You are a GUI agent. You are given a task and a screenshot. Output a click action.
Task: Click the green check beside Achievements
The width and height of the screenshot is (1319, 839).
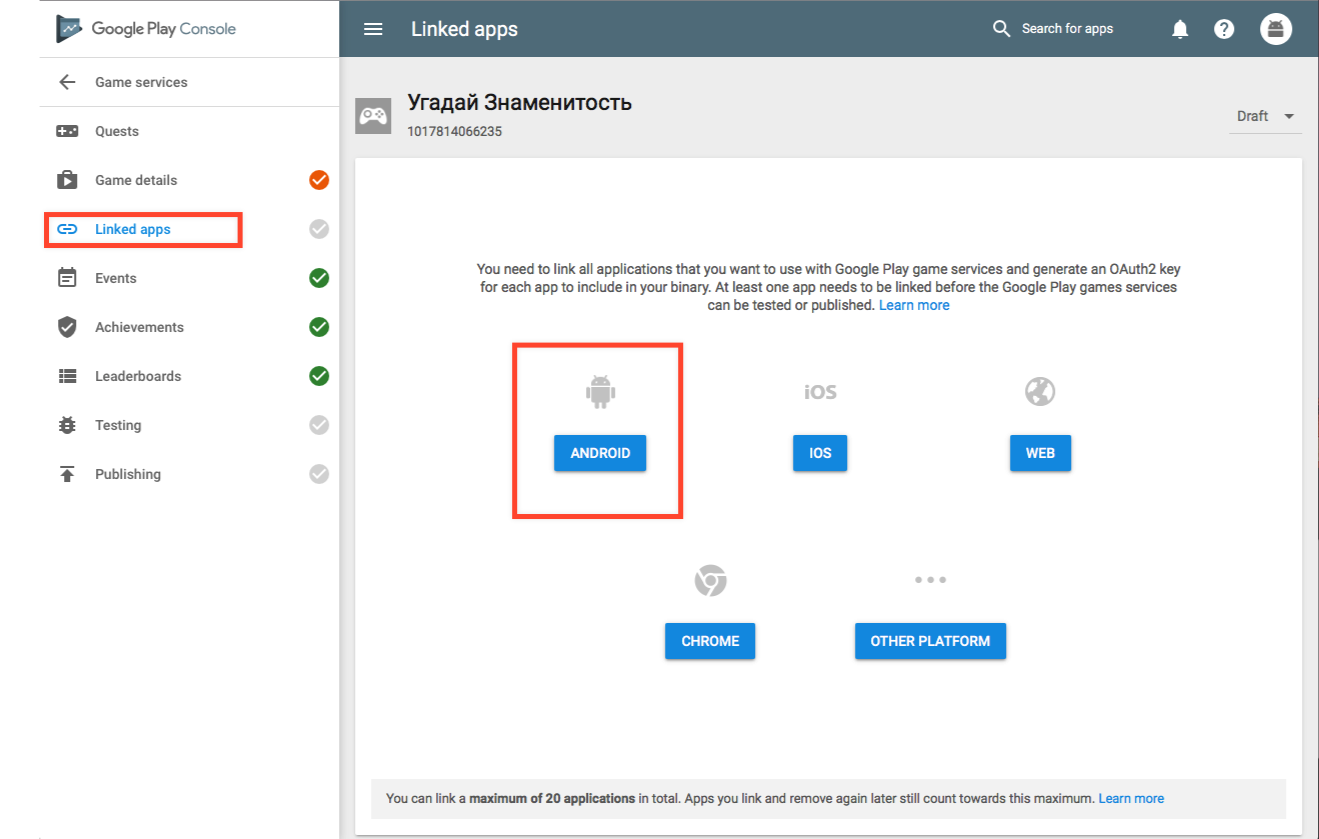[319, 327]
